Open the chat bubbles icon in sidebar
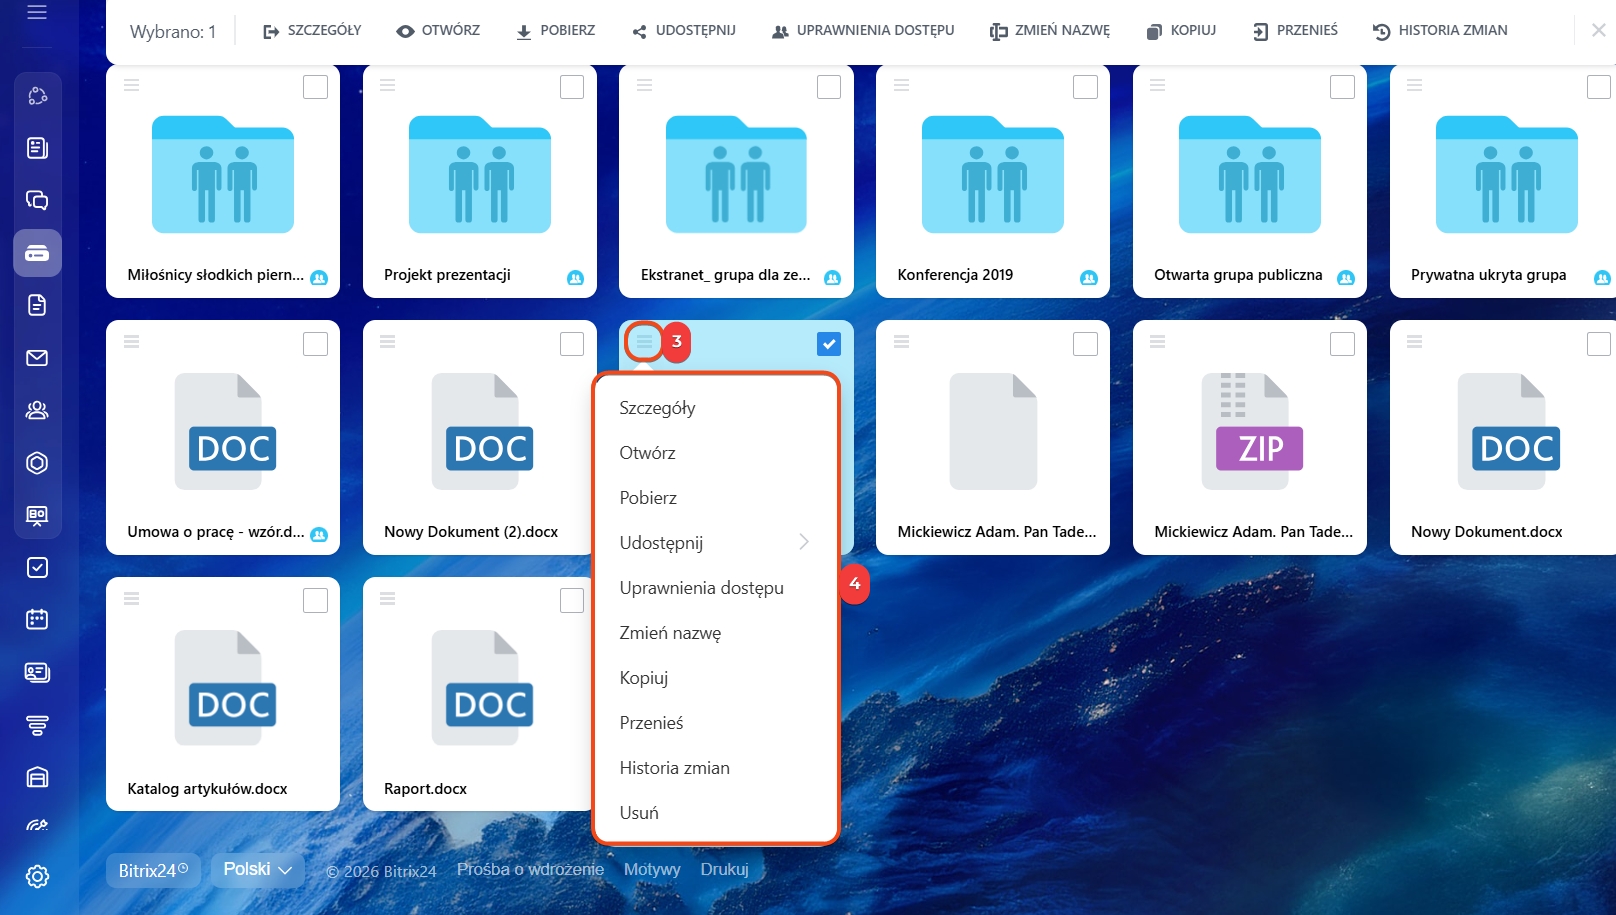 [x=37, y=200]
